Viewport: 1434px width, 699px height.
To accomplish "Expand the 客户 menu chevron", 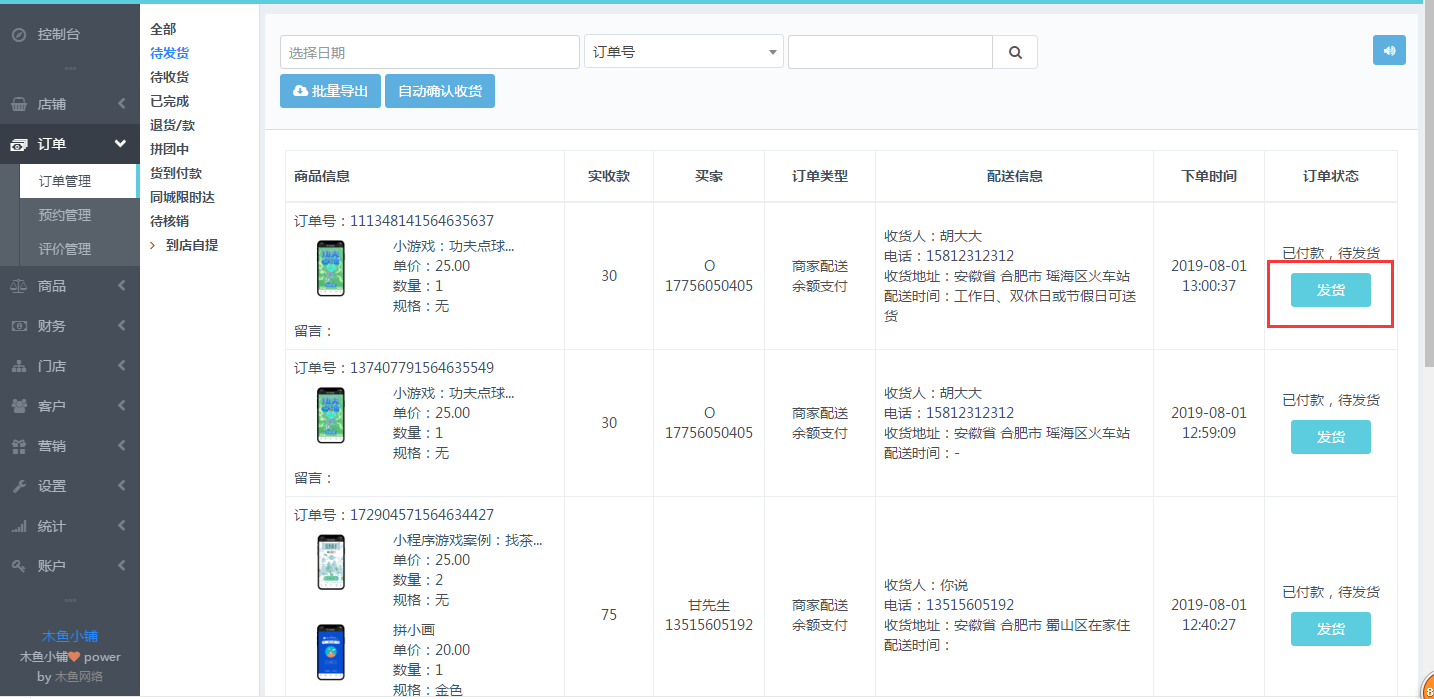I will click(x=121, y=406).
